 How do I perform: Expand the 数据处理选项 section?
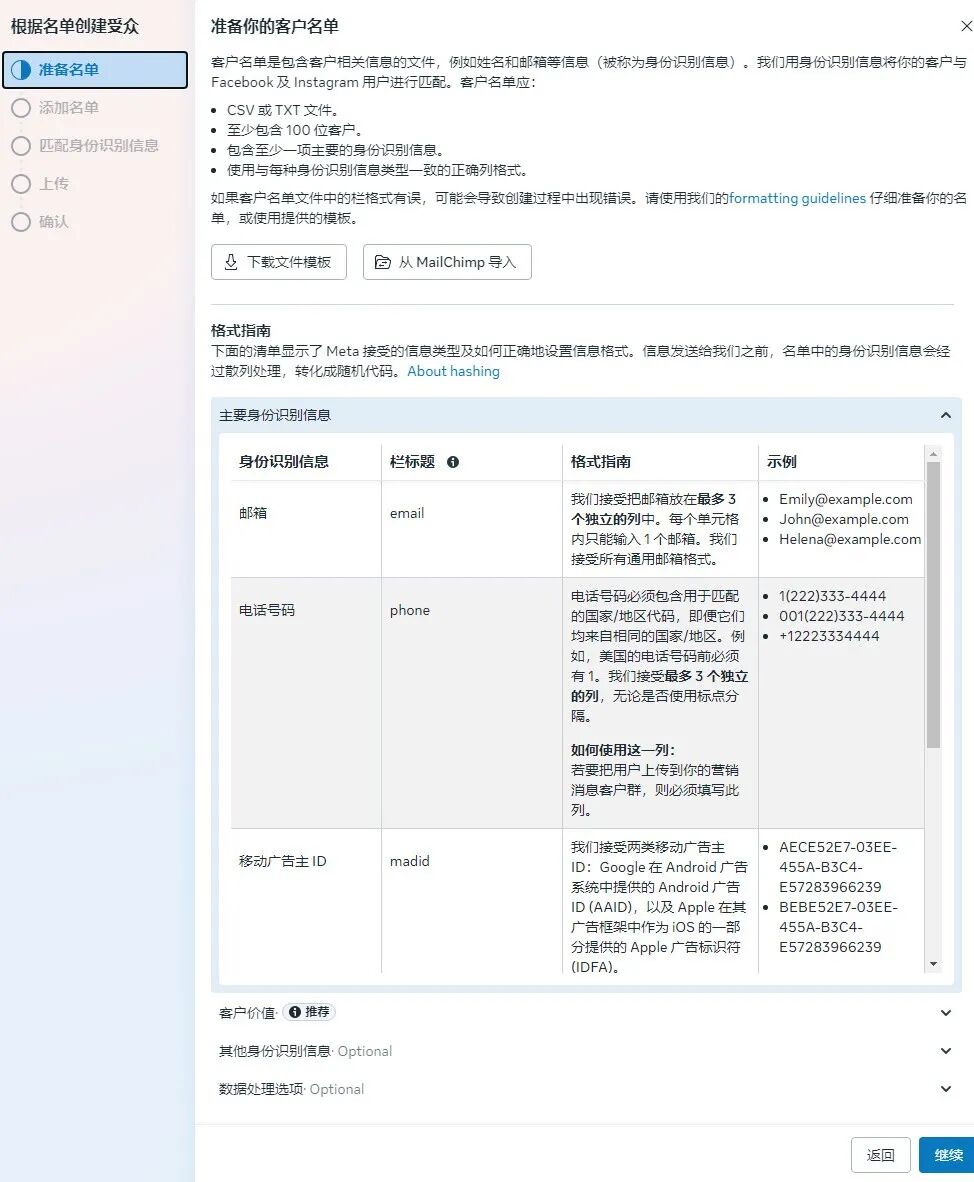coord(946,1089)
